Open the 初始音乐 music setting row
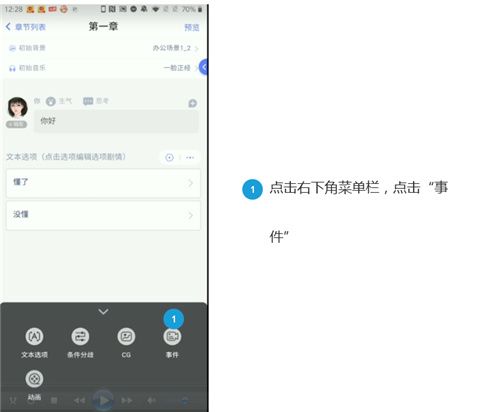This screenshot has width=480, height=412. (103, 68)
